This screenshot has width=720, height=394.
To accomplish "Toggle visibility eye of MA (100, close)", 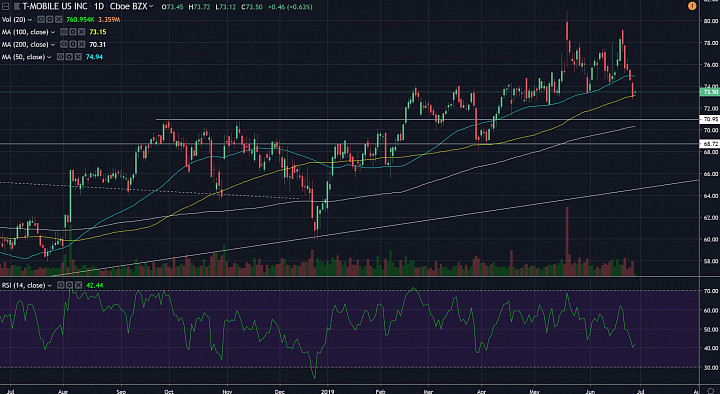I will coord(63,32).
